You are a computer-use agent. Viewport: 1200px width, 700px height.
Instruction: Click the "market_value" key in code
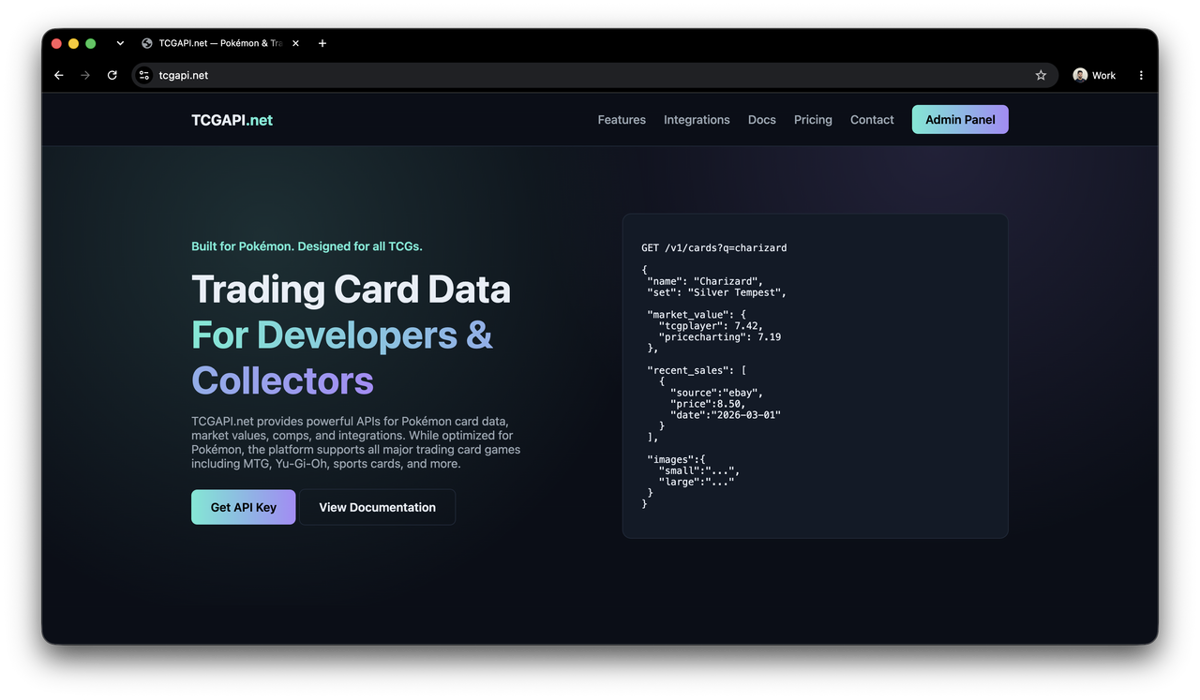(687, 315)
